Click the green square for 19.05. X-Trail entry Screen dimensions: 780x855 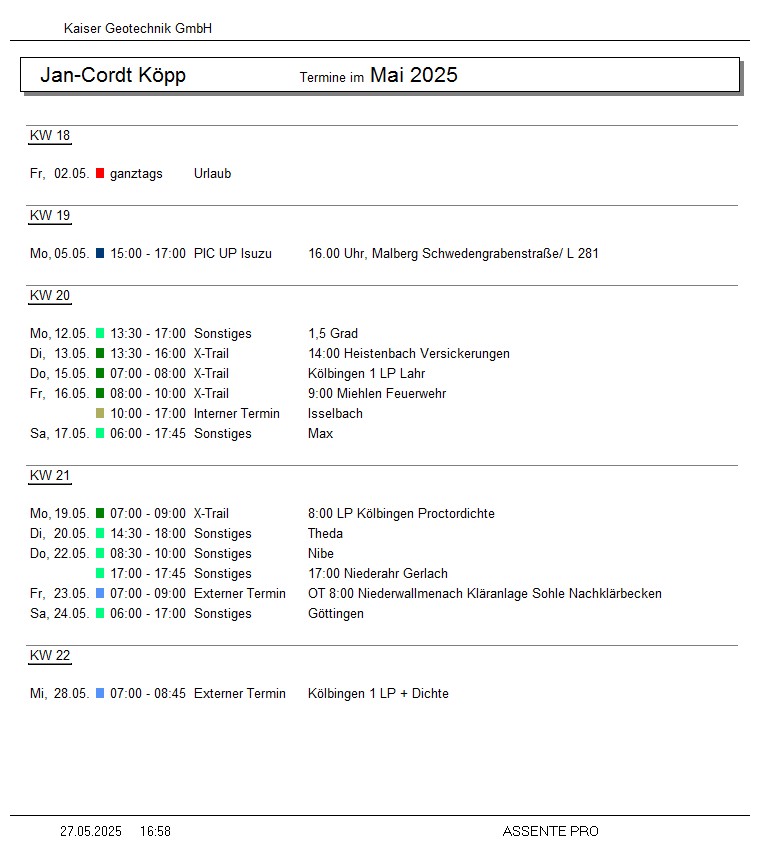pos(100,513)
